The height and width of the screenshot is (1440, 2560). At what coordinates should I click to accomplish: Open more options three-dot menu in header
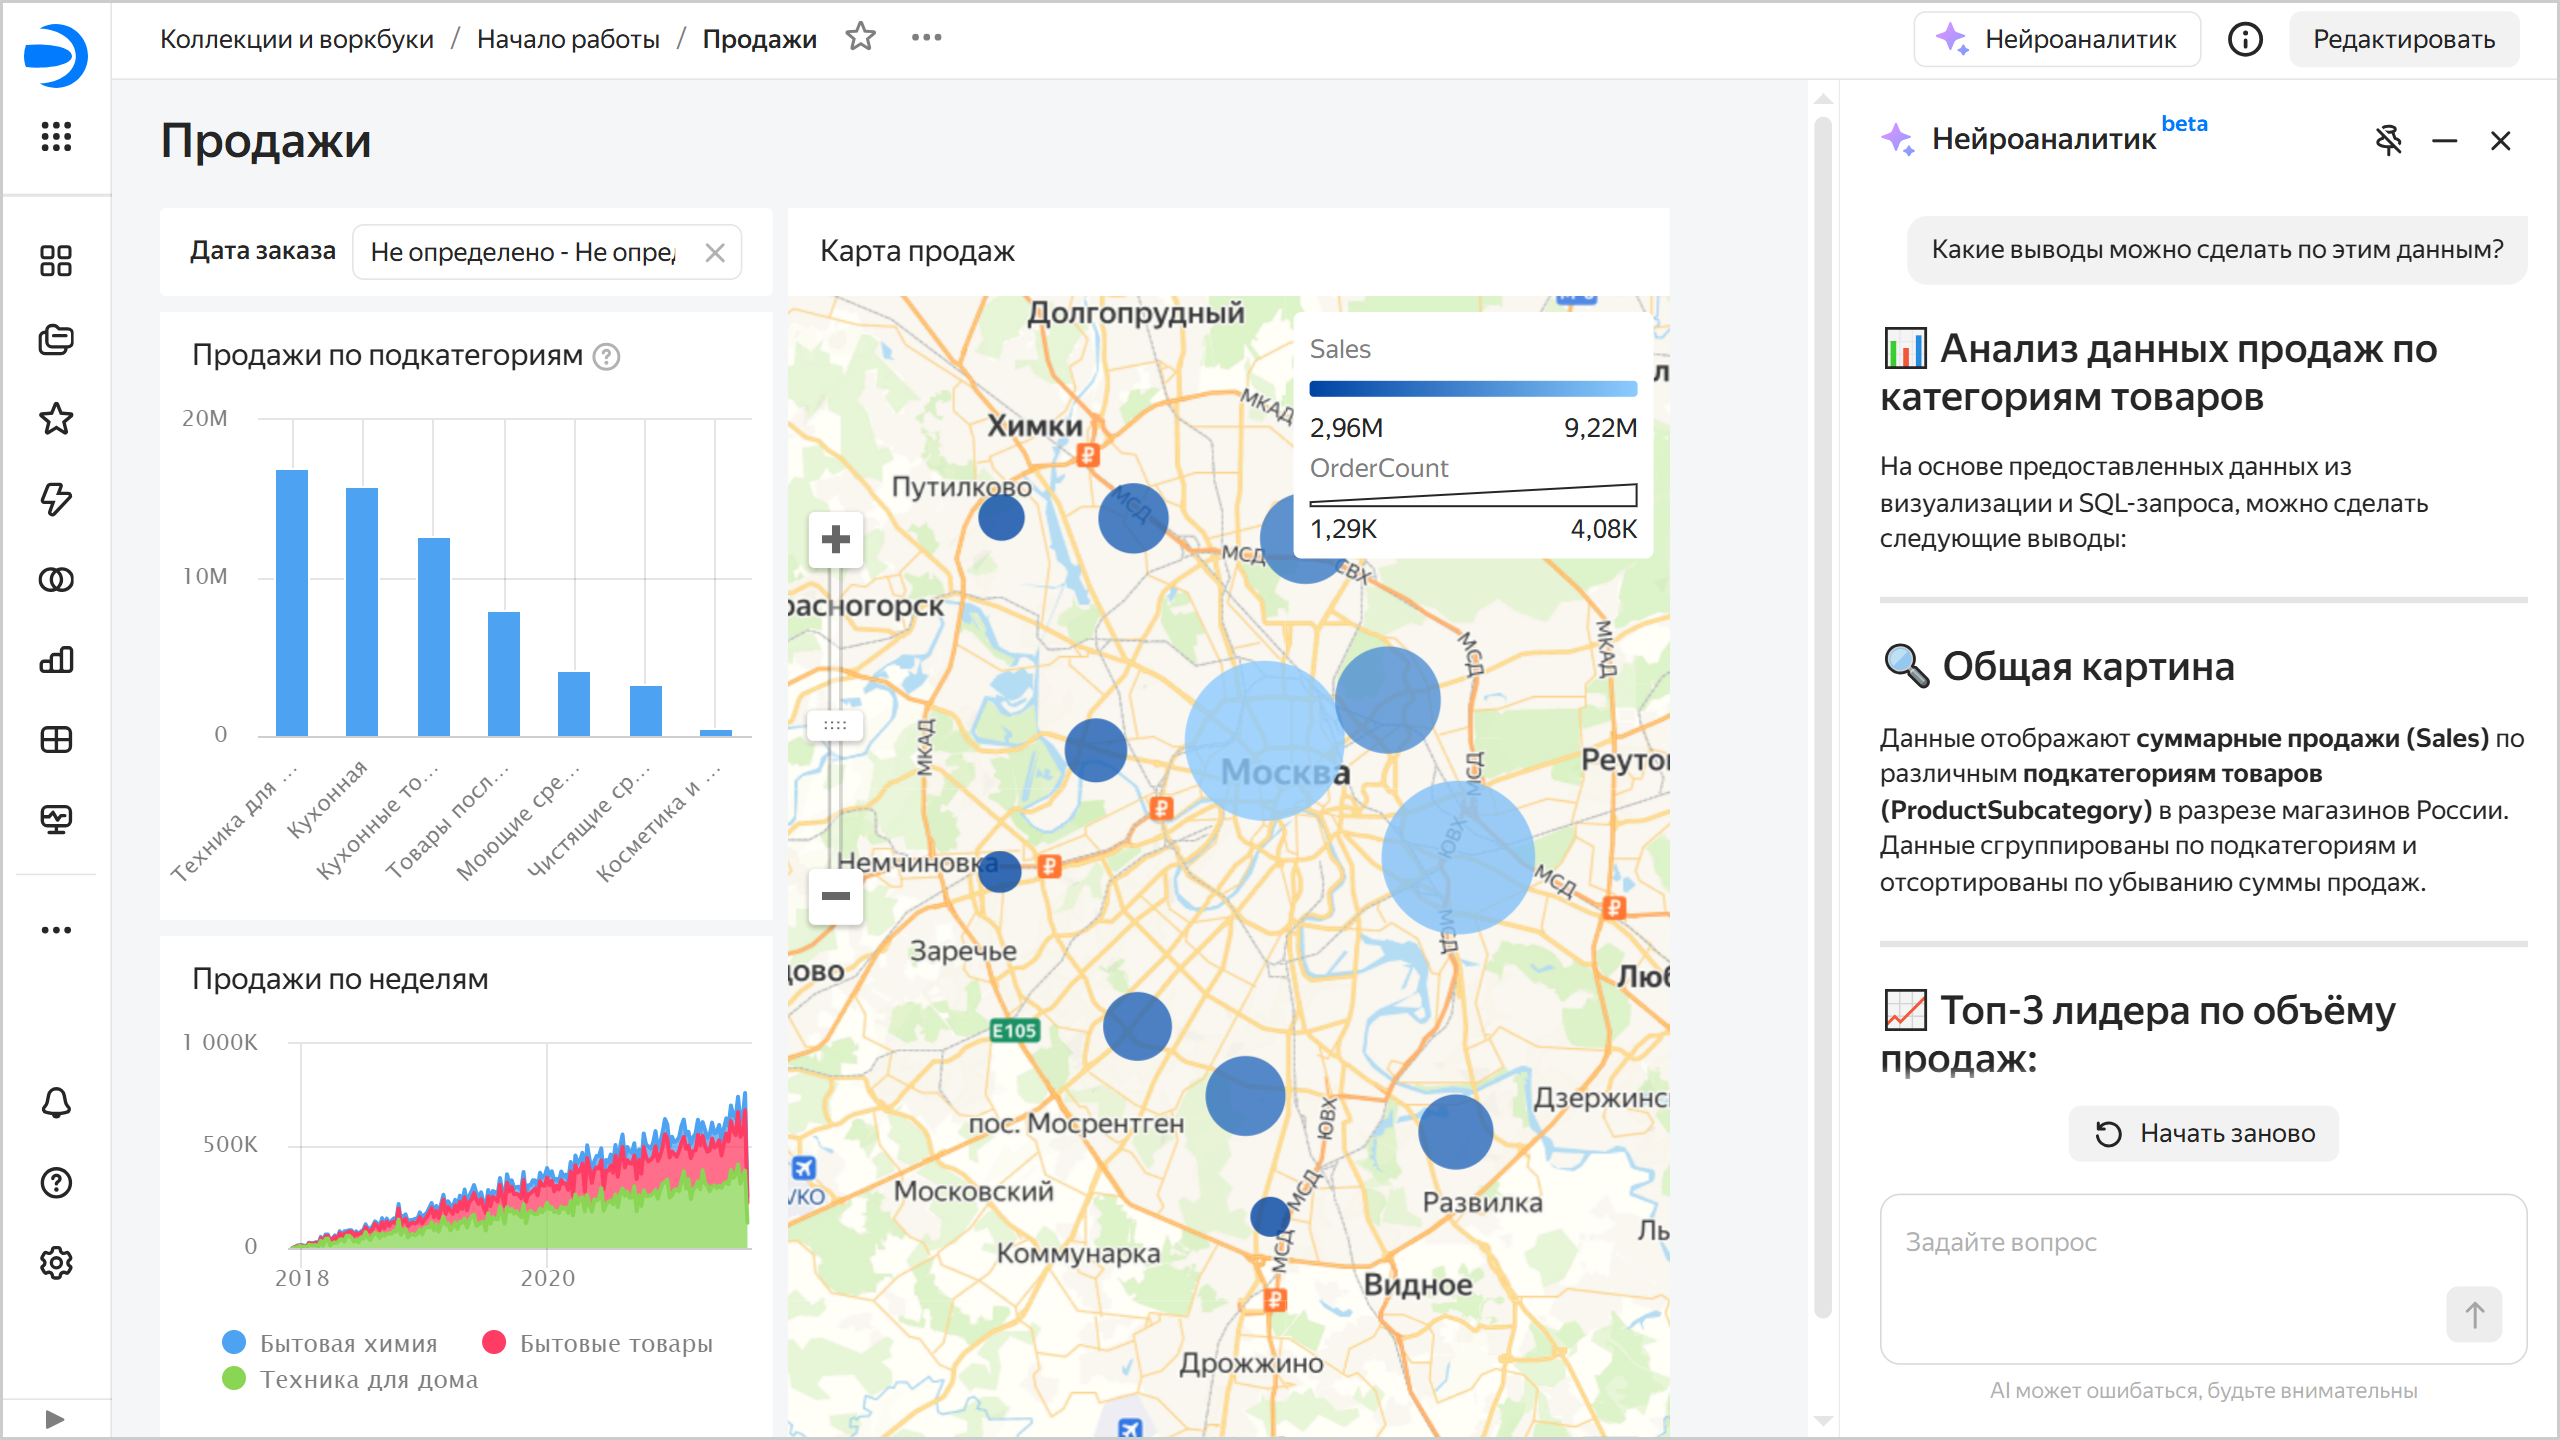(x=926, y=38)
